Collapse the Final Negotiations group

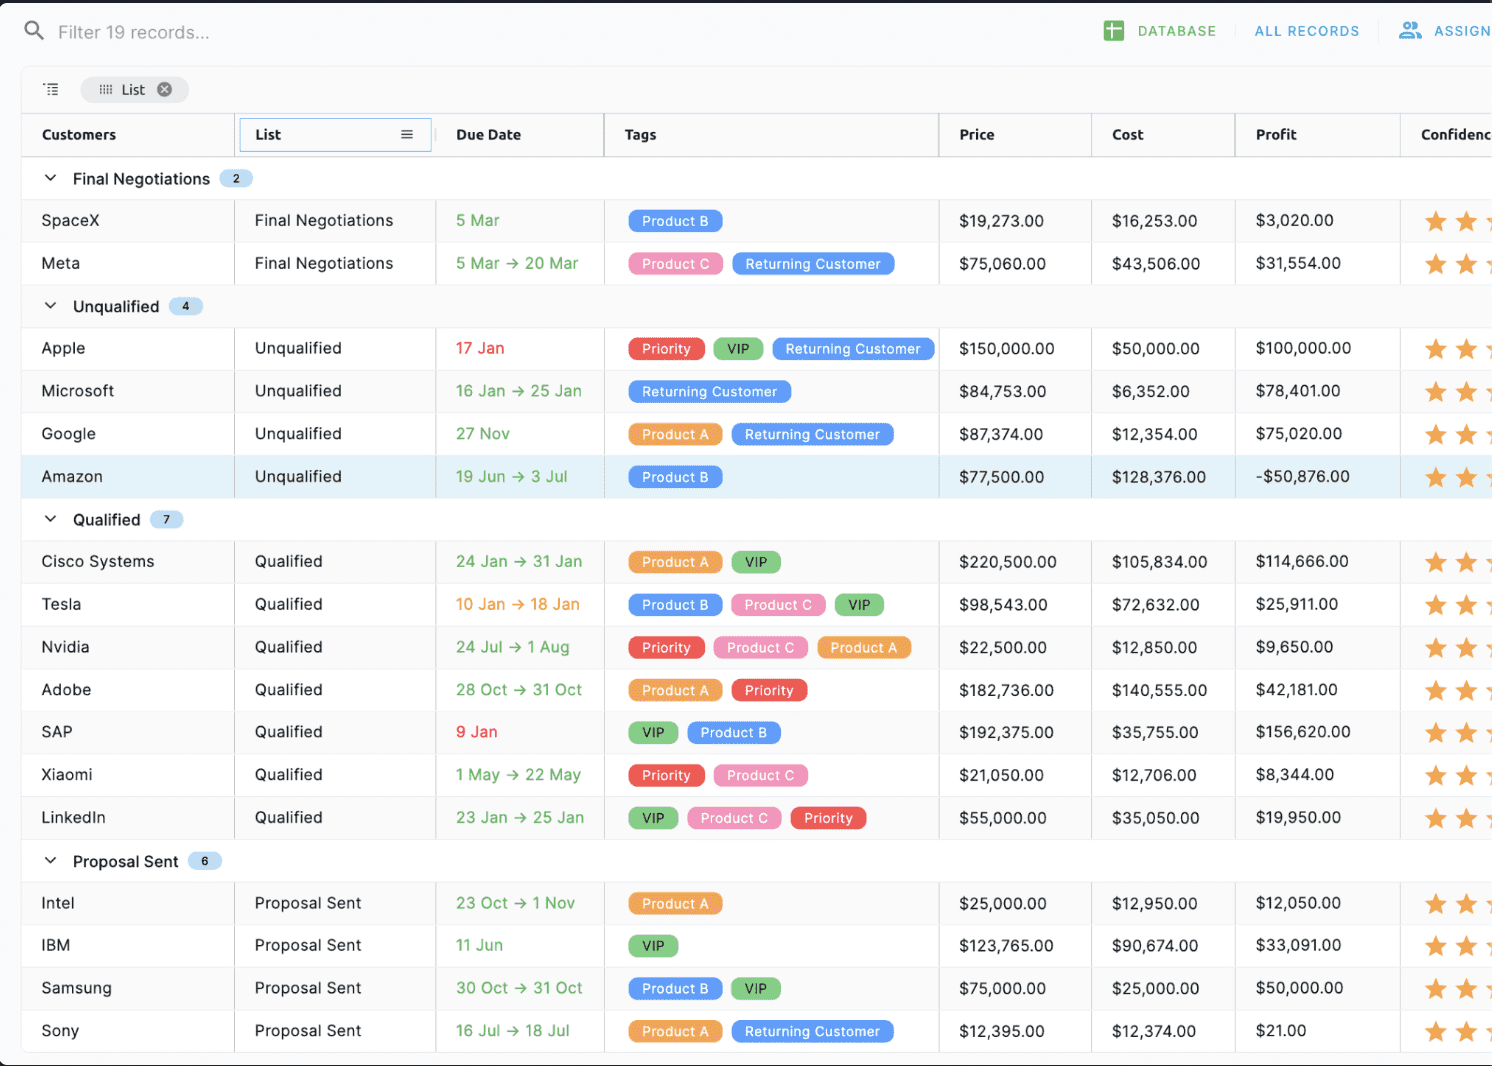[50, 178]
